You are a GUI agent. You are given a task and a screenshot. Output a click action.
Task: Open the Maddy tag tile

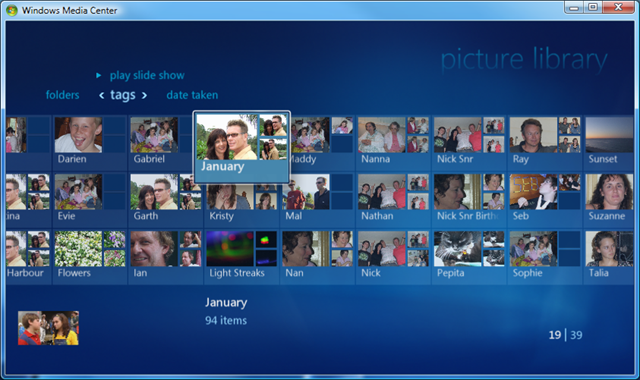click(322, 142)
